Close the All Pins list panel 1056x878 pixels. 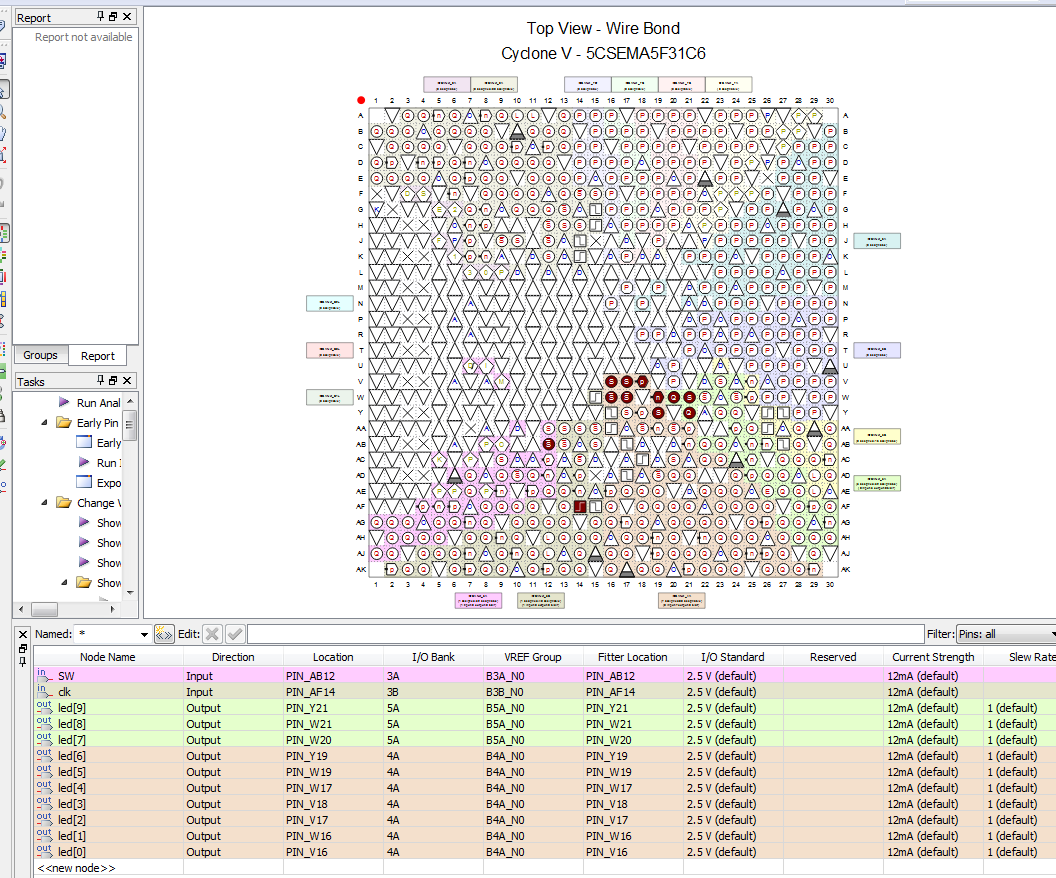point(22,634)
